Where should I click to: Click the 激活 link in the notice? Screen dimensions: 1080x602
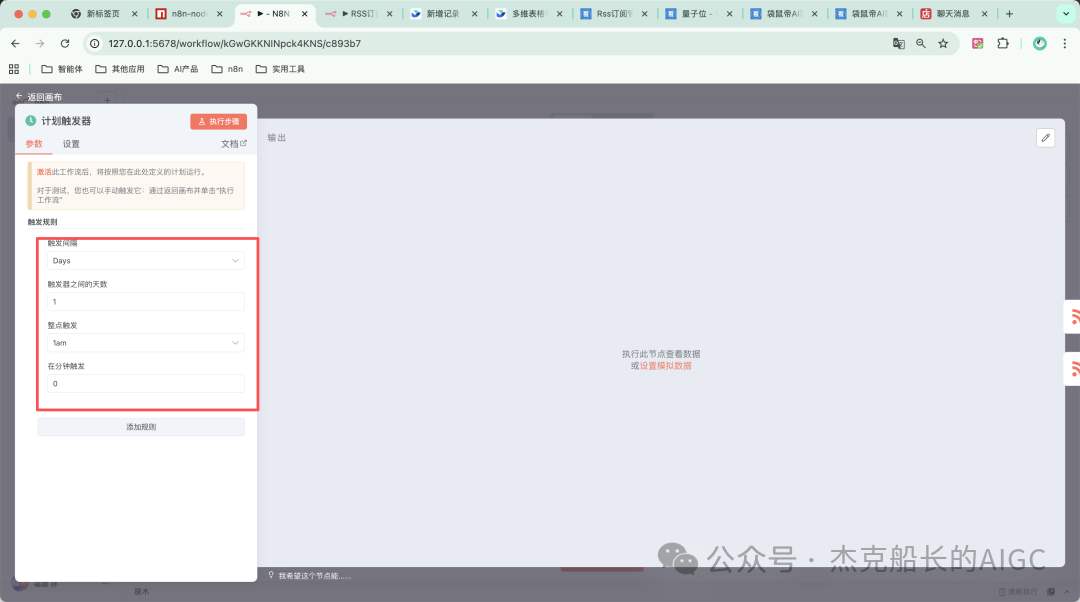tap(44, 172)
